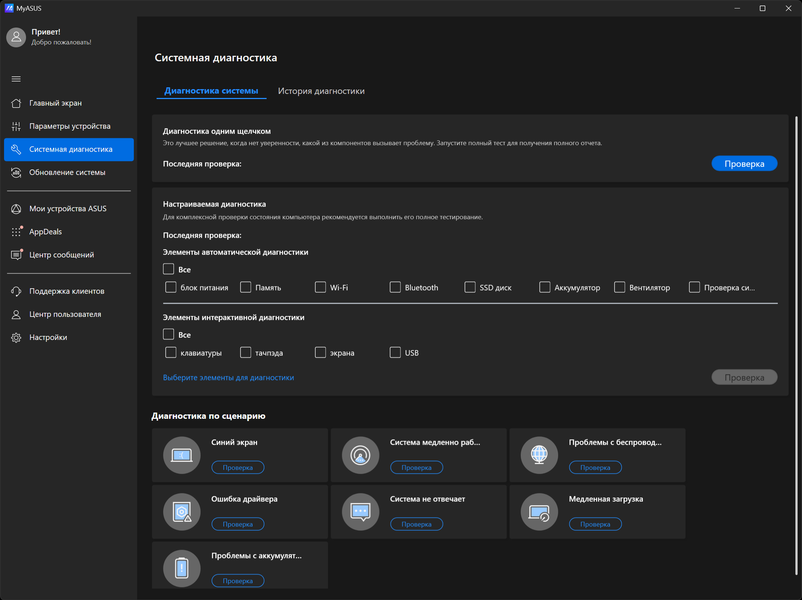The width and height of the screenshot is (802, 600).
Task: Enable the Wi-Fi diagnostic checkbox
Action: tap(320, 287)
